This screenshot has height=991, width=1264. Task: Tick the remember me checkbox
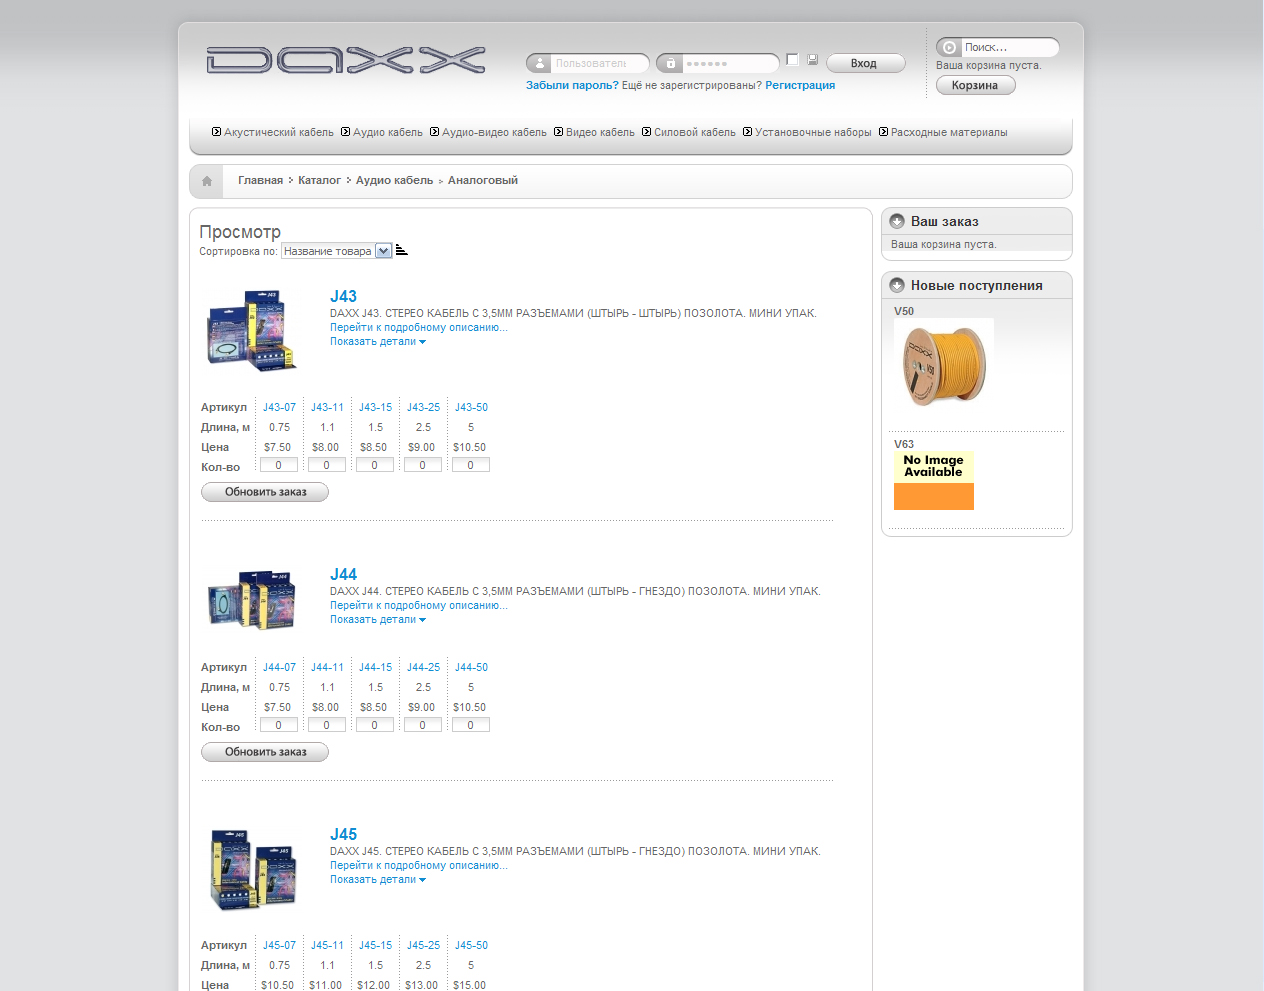(792, 59)
